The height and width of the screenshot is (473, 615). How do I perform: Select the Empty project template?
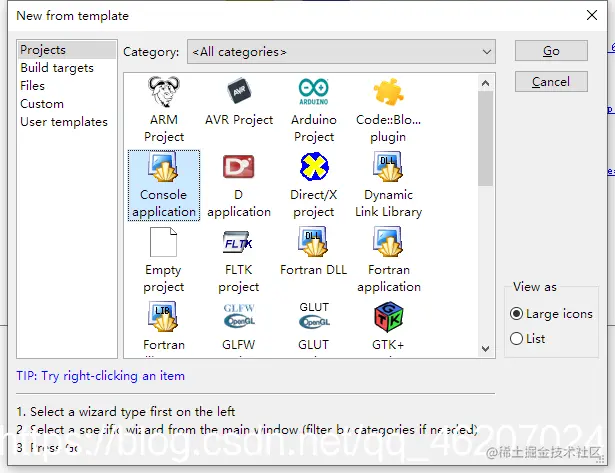[x=164, y=260]
